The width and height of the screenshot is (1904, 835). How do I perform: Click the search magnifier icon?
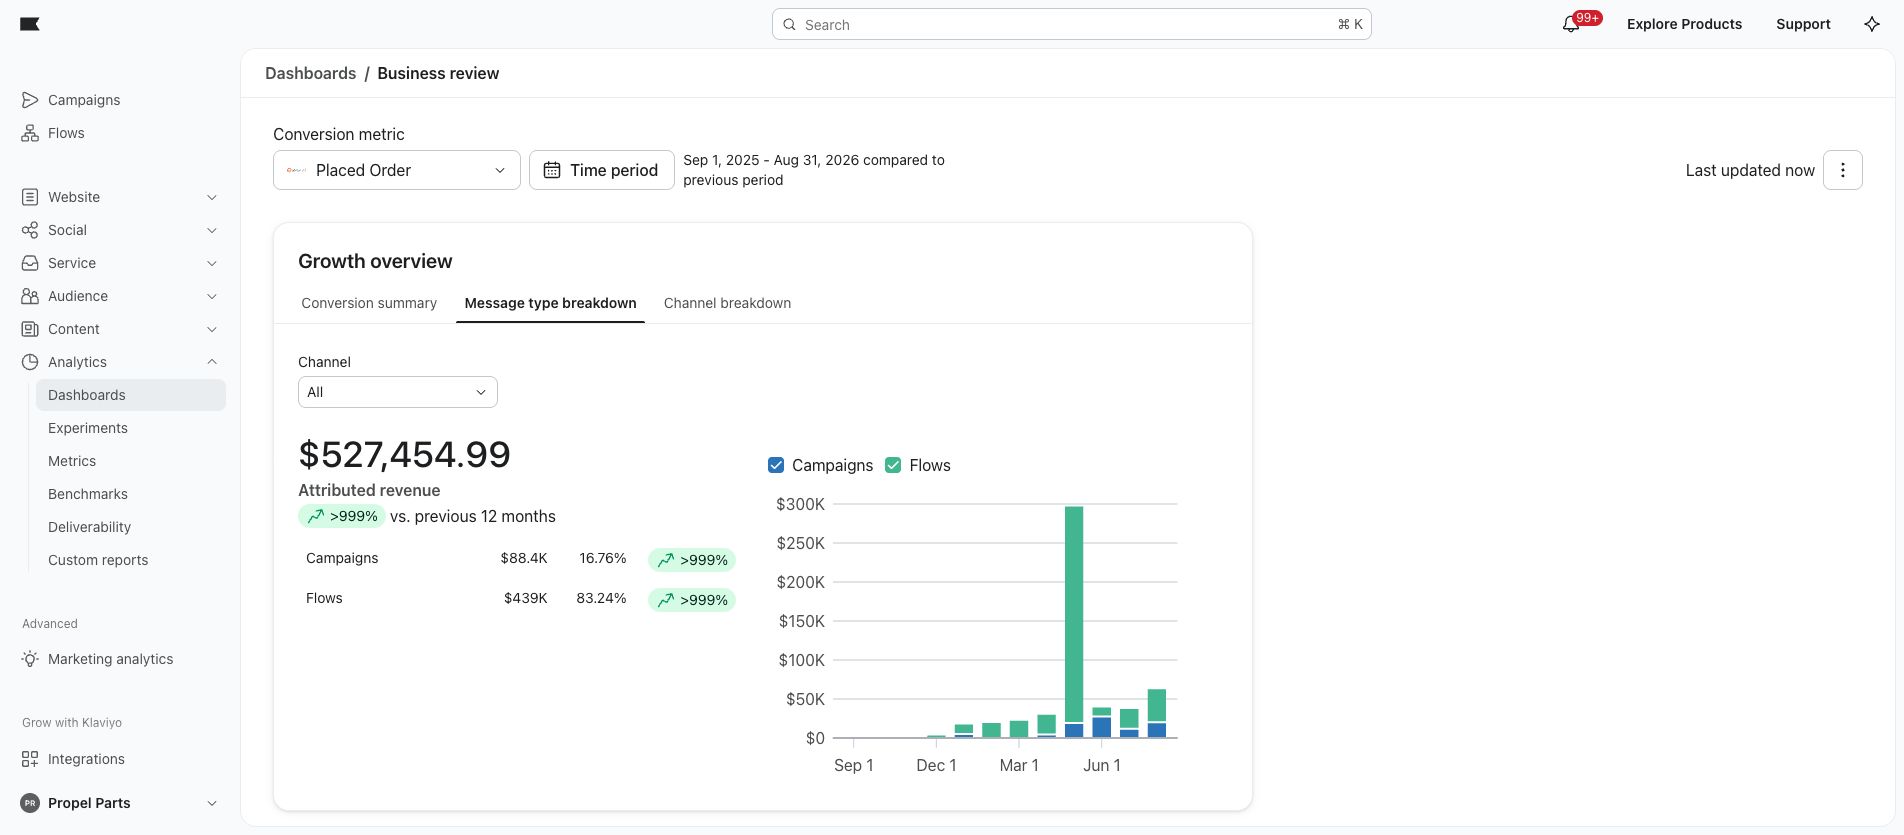pyautogui.click(x=790, y=25)
